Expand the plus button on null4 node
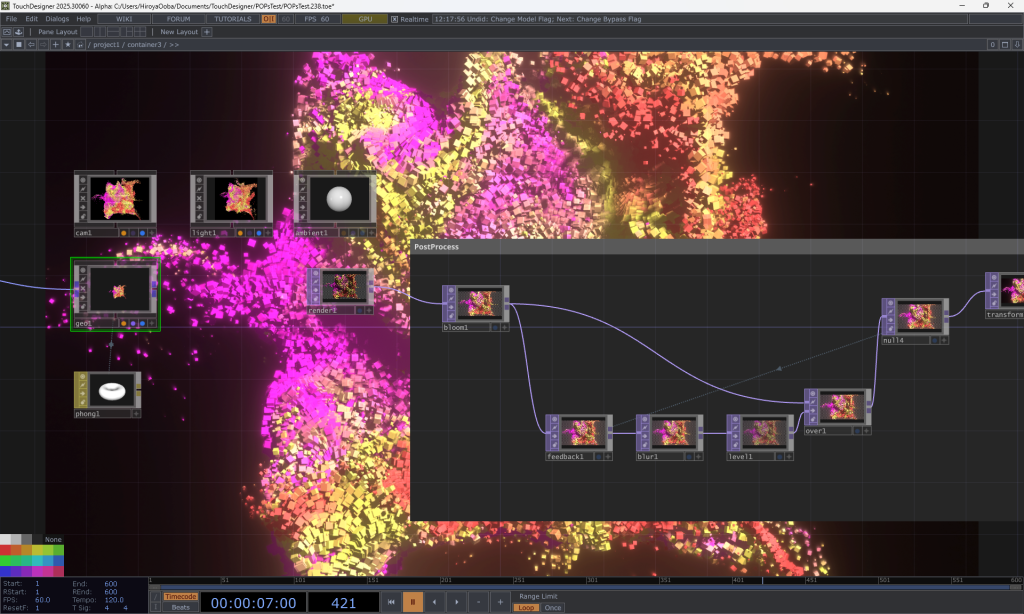This screenshot has width=1024, height=614. (944, 340)
